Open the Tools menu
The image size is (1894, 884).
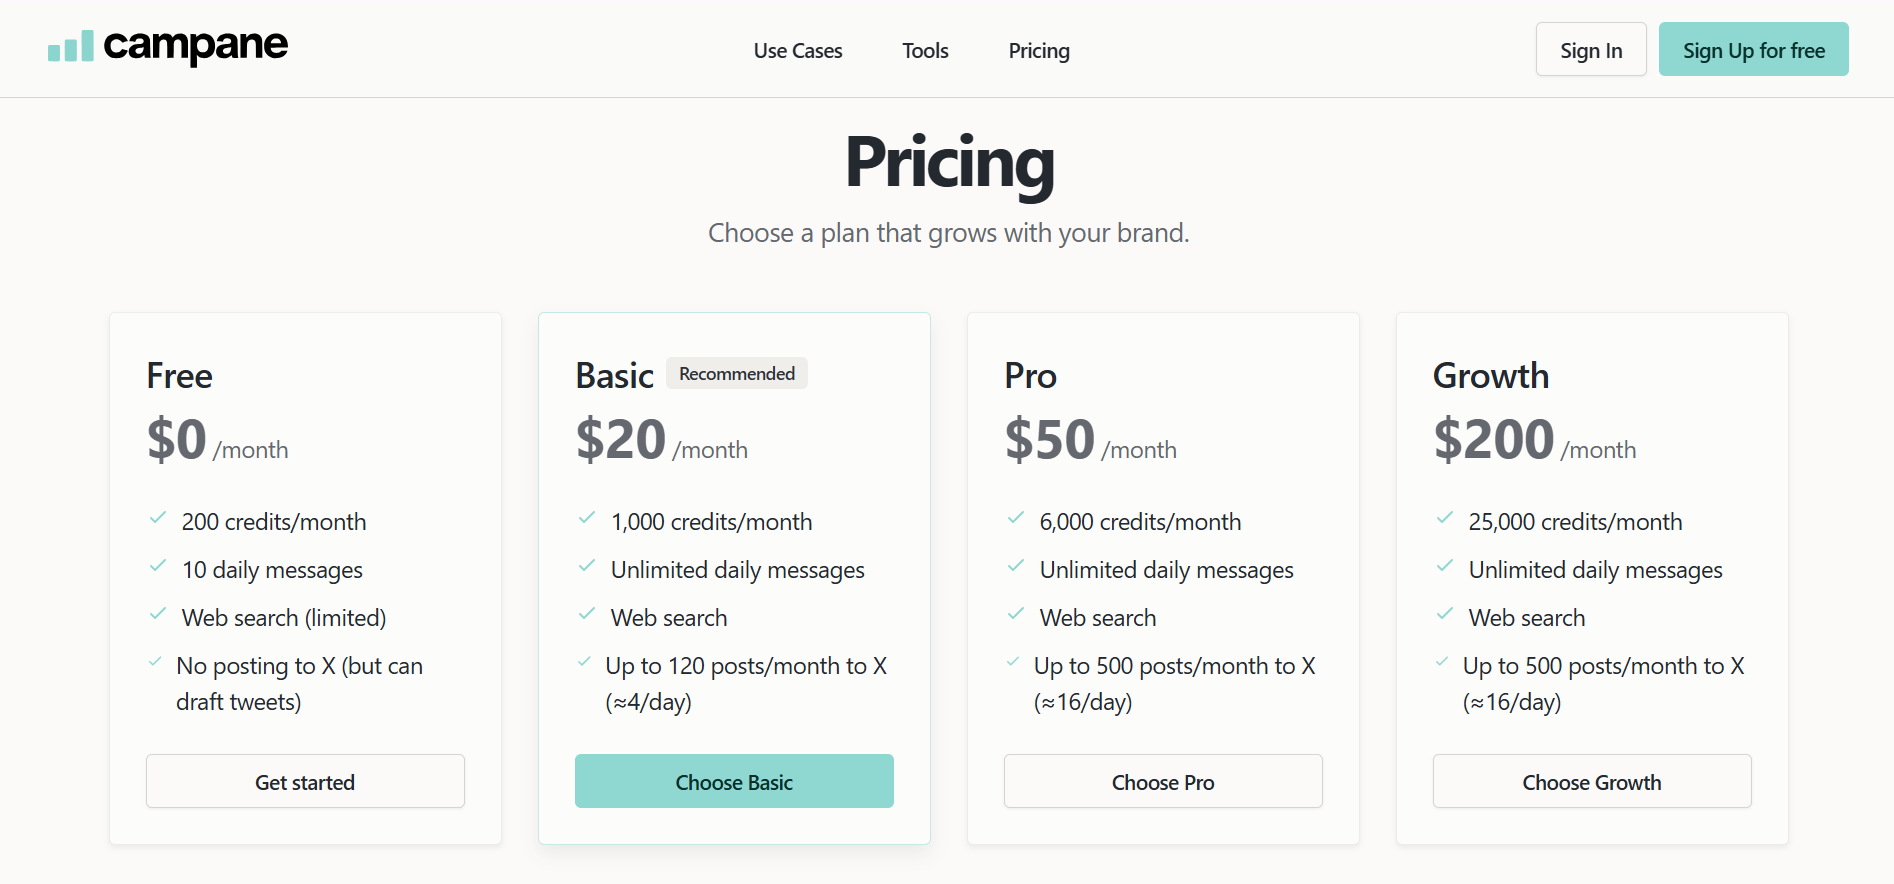tap(924, 50)
